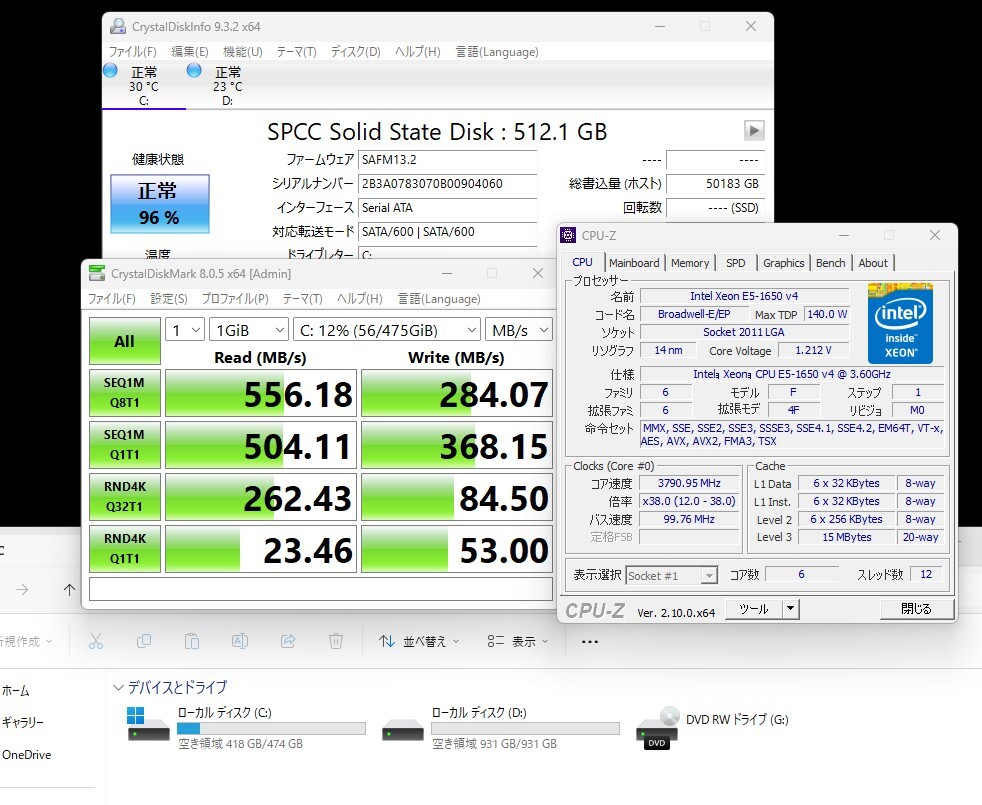Screen dimensions: 982x805
Task: Click the CrystalDiskMark comment input field
Action: click(x=321, y=589)
